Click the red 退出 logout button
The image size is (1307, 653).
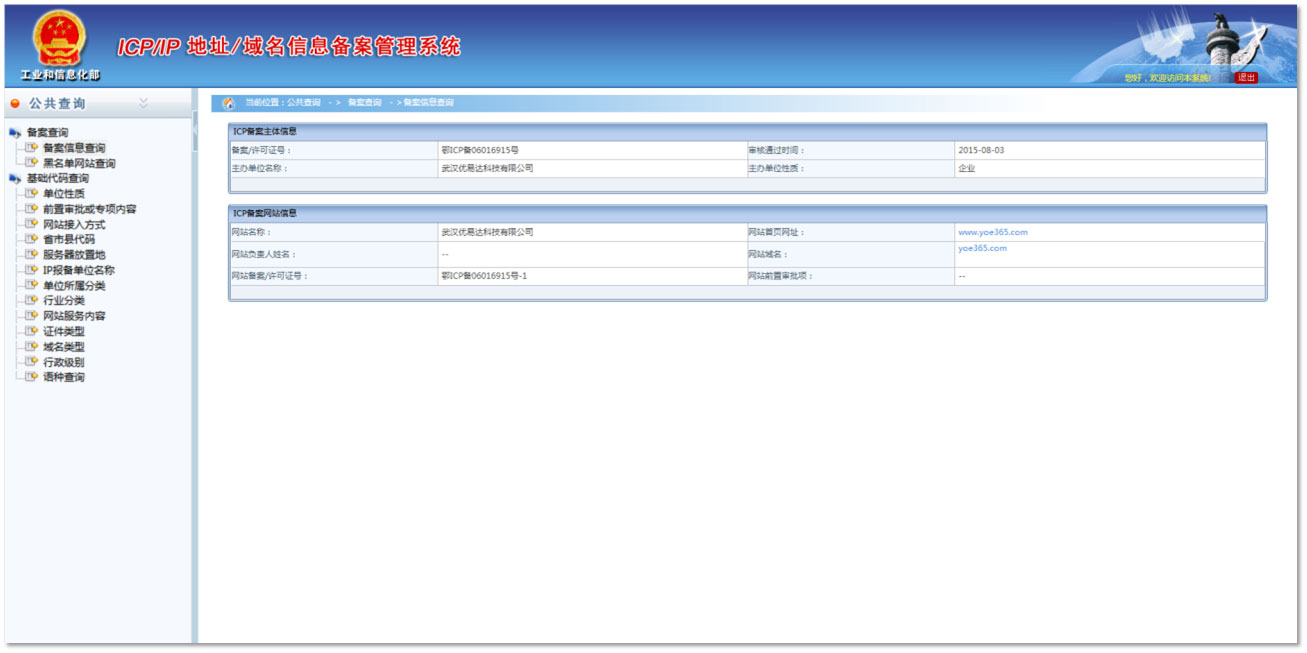point(1246,77)
